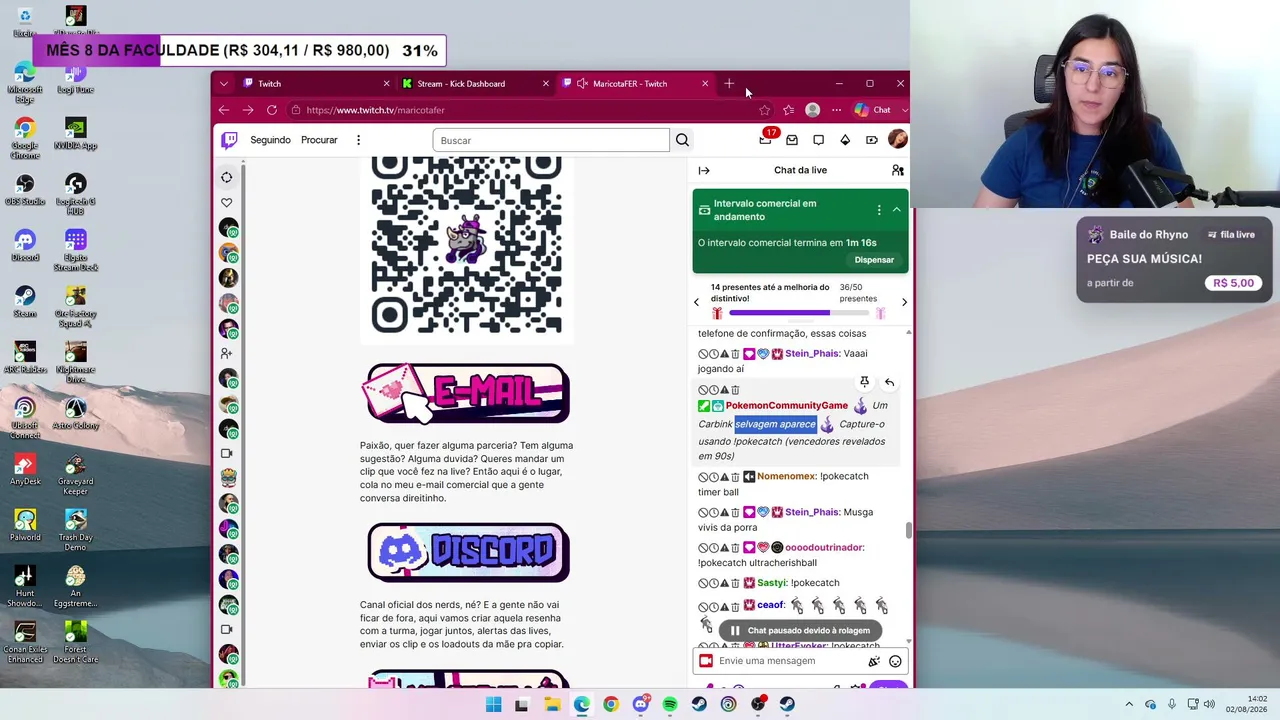
Task: Collapse the live chat panel
Action: 704,171
